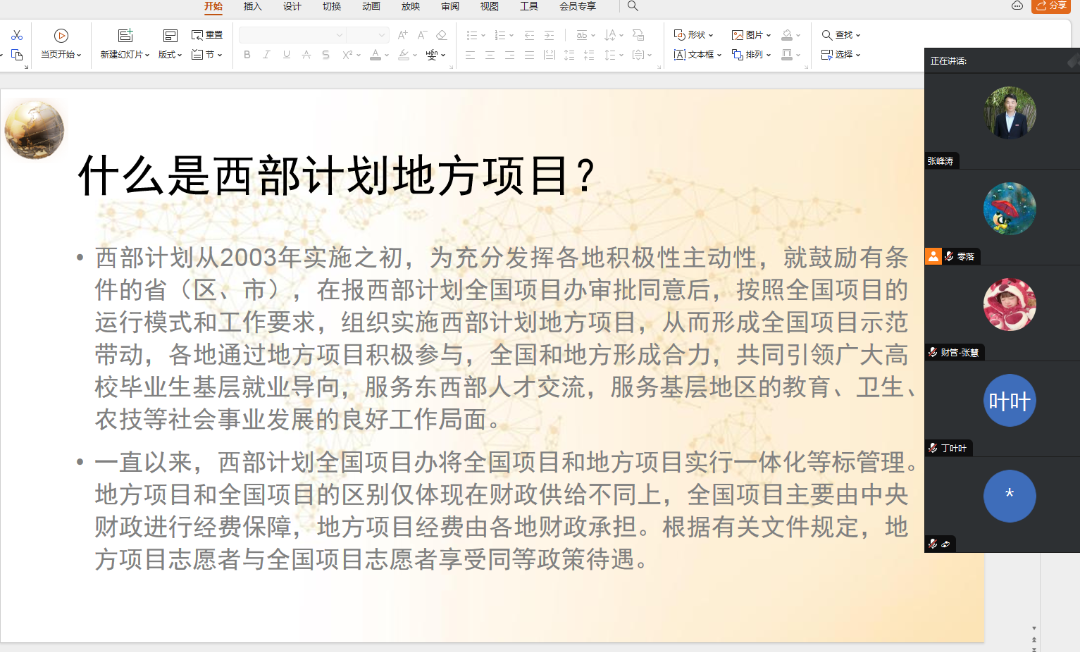This screenshot has height=652, width=1080.
Task: Click the Reset (重置) slide button
Action: (x=207, y=35)
